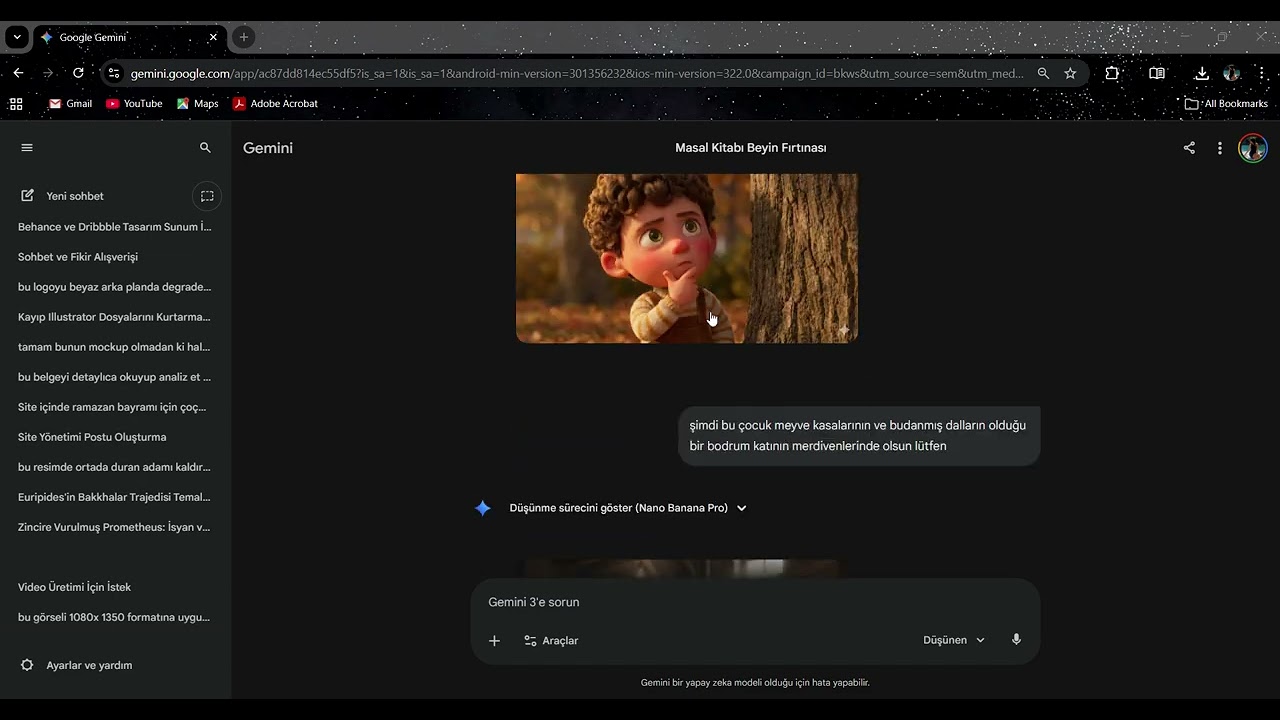This screenshot has width=1280, height=720.
Task: Open chat 'bu logoyu beyaz arka planda degrade'
Action: tap(115, 287)
